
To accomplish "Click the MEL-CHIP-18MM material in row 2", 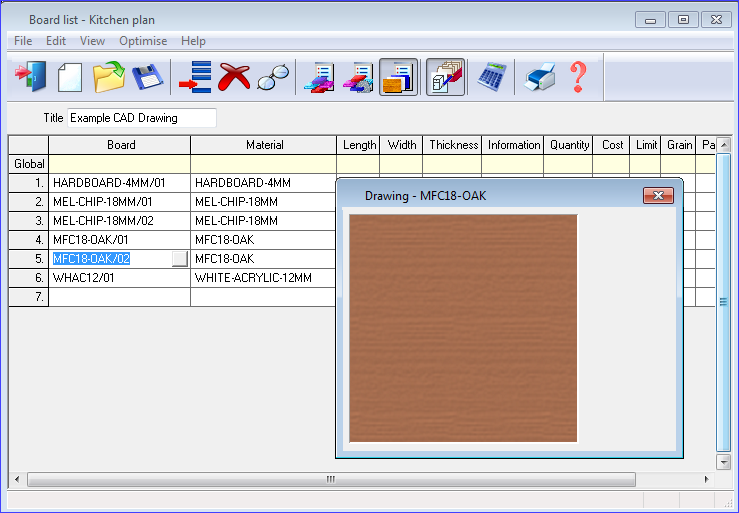I will tap(263, 201).
